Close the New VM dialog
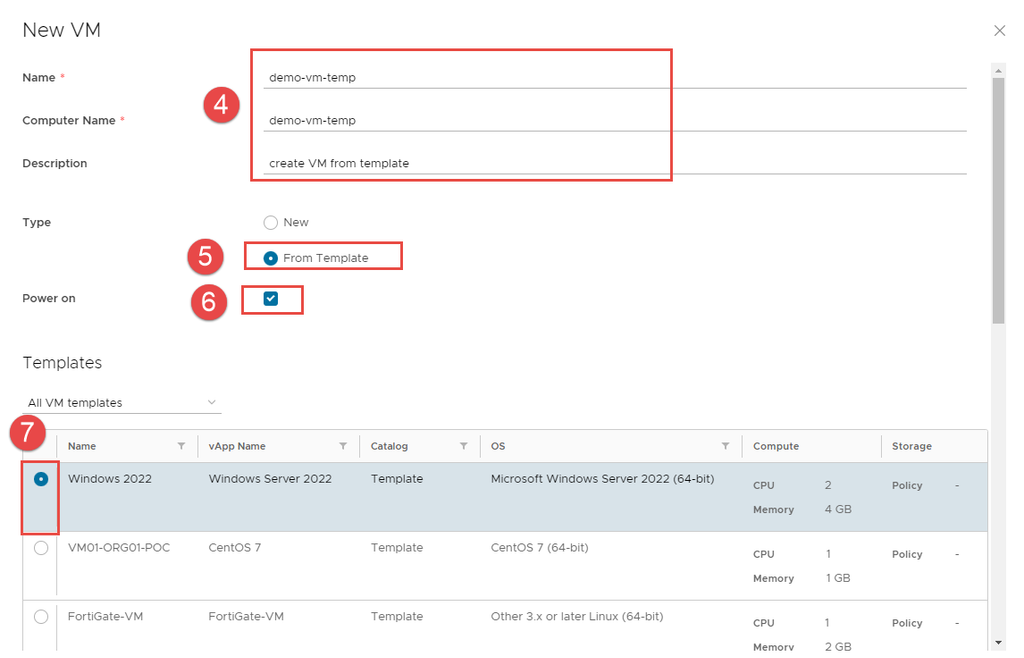Image resolution: width=1024 pixels, height=658 pixels. (x=999, y=31)
